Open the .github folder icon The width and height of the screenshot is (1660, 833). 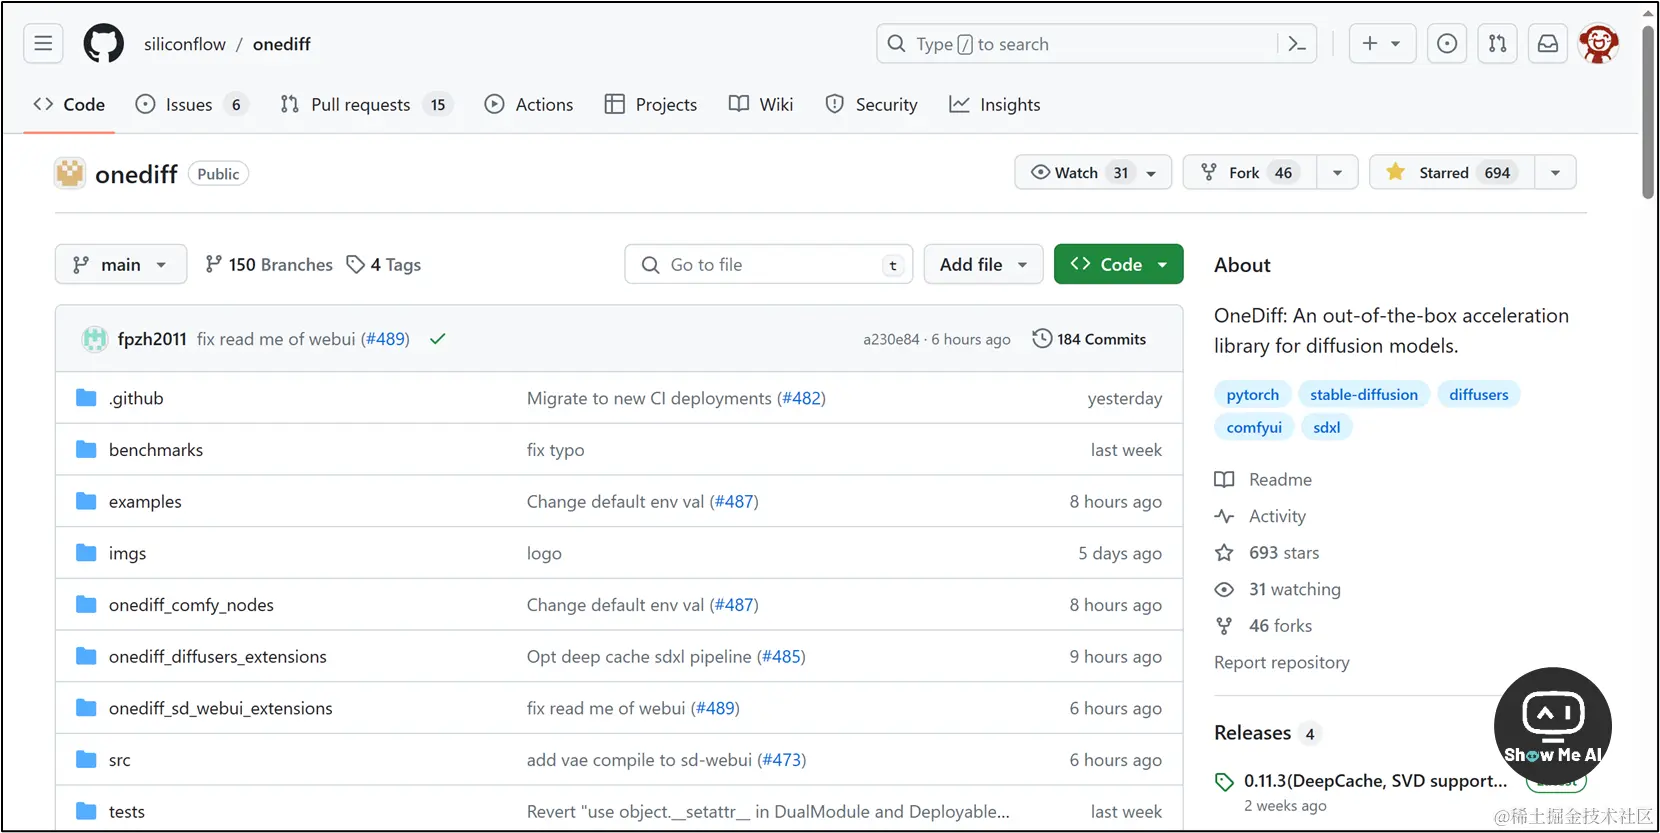[86, 398]
